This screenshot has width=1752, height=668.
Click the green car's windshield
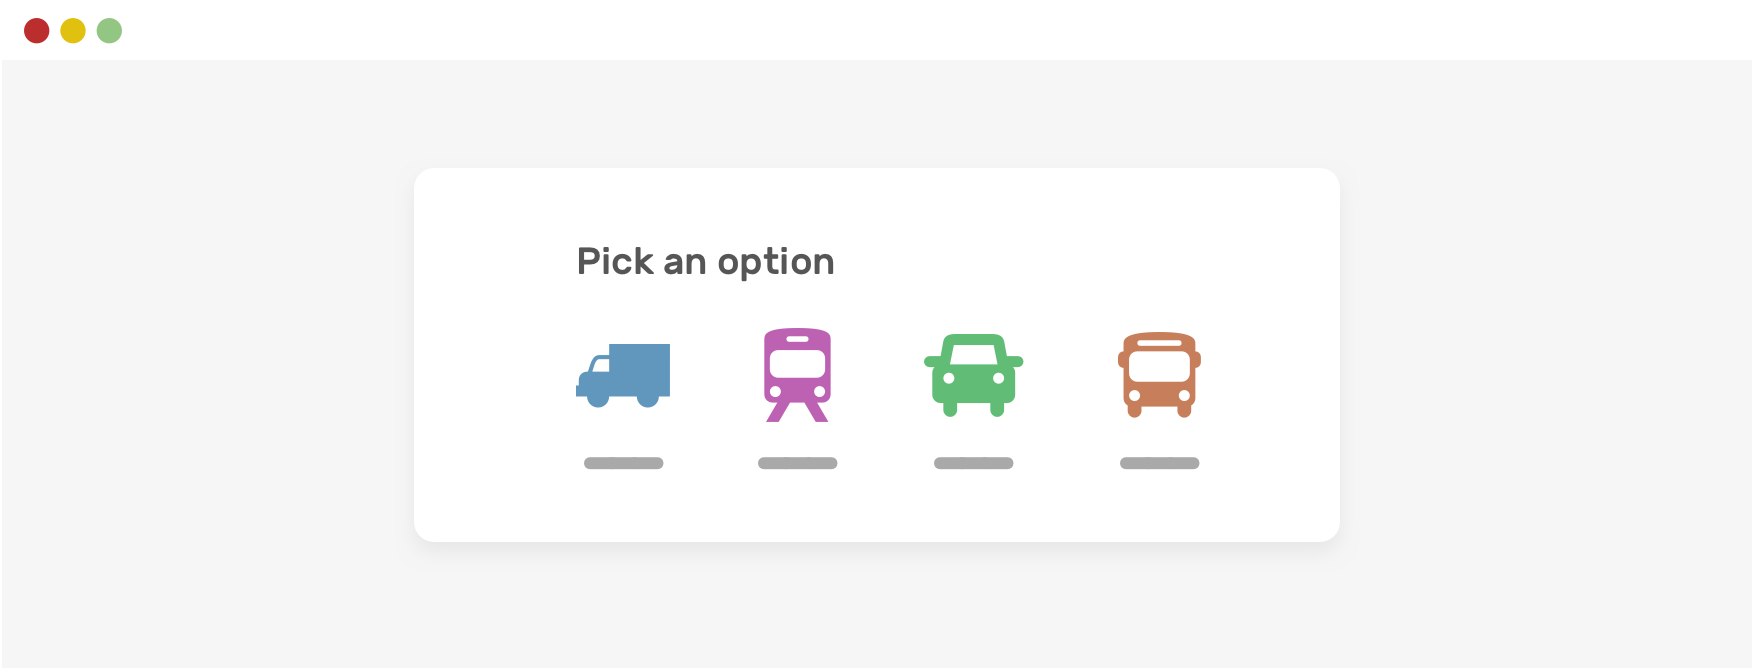[x=973, y=353]
